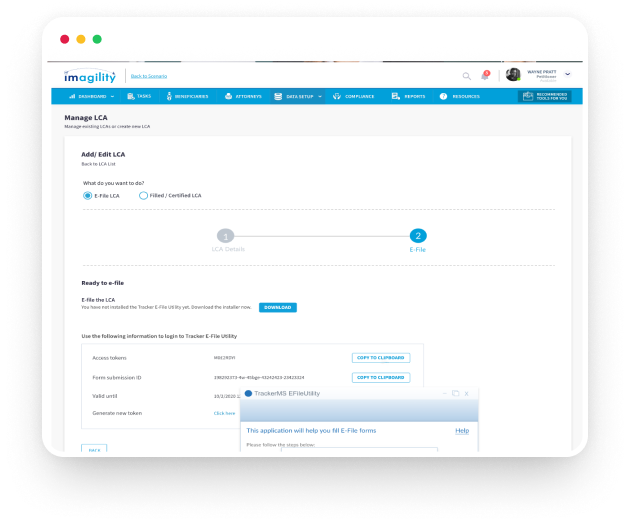630x526 pixels.
Task: Click the Resources question-mark icon
Action: [x=443, y=96]
